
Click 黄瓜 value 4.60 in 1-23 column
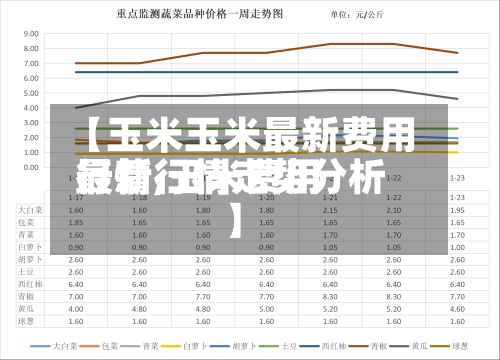[x=457, y=309]
